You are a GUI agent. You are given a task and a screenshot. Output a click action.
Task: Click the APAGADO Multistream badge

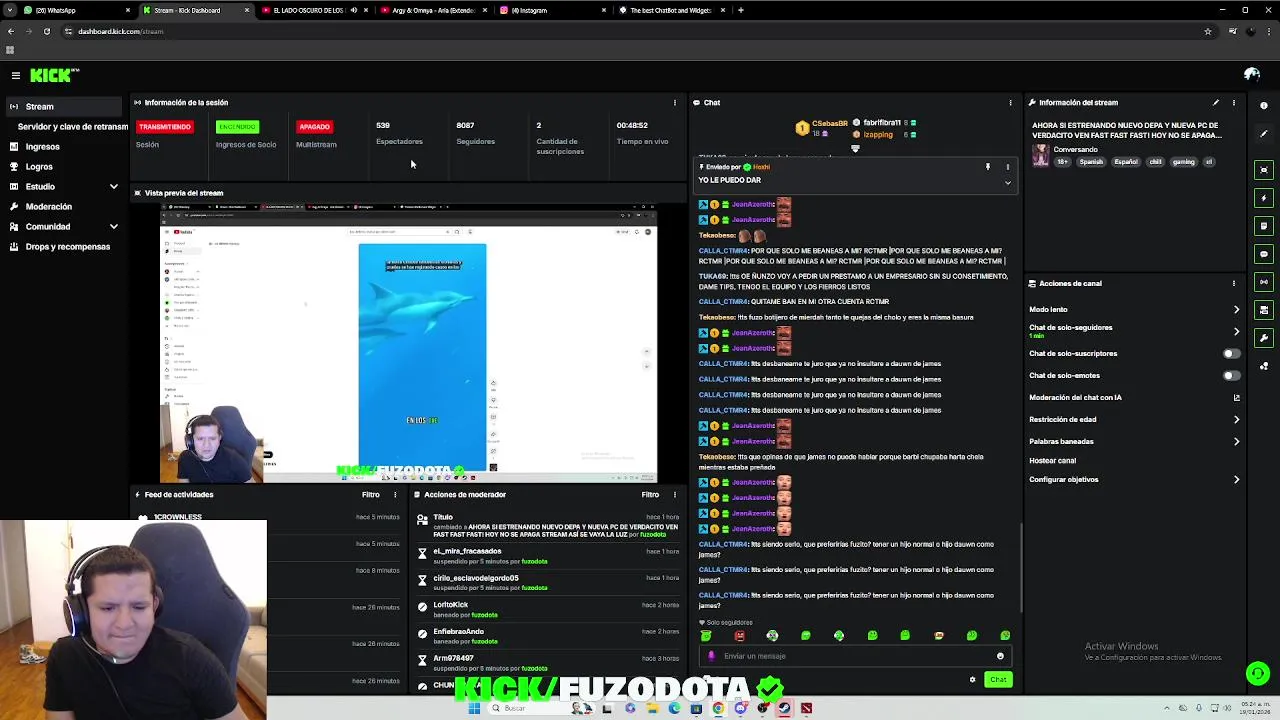314,127
